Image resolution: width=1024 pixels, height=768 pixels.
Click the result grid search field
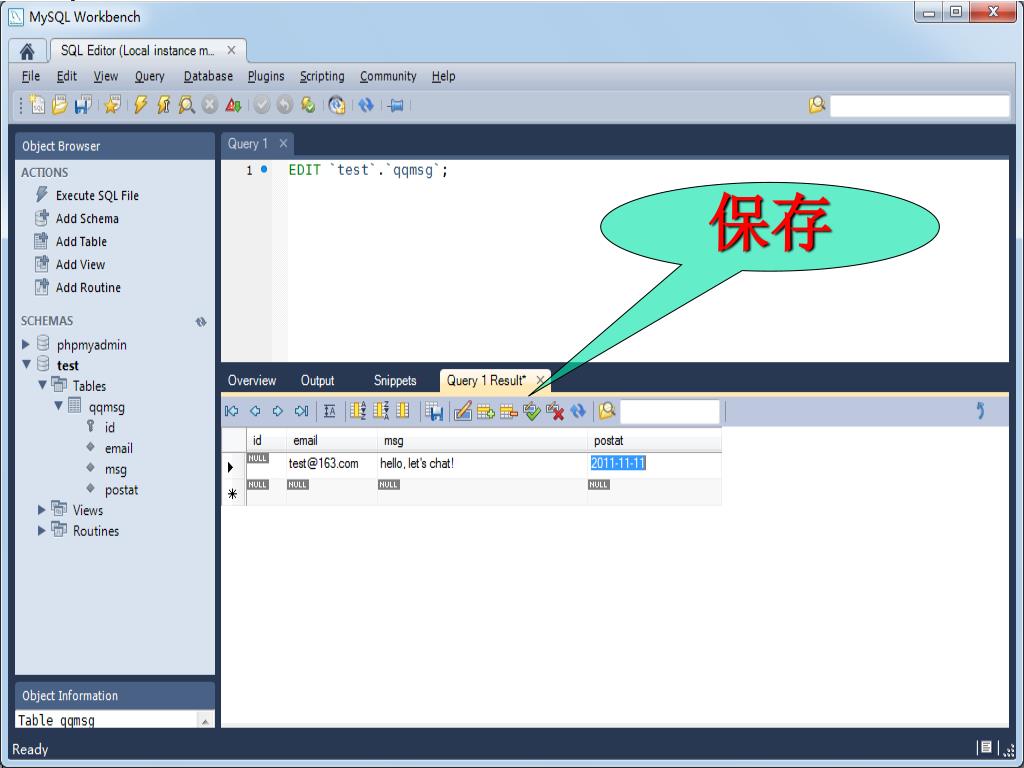point(670,411)
